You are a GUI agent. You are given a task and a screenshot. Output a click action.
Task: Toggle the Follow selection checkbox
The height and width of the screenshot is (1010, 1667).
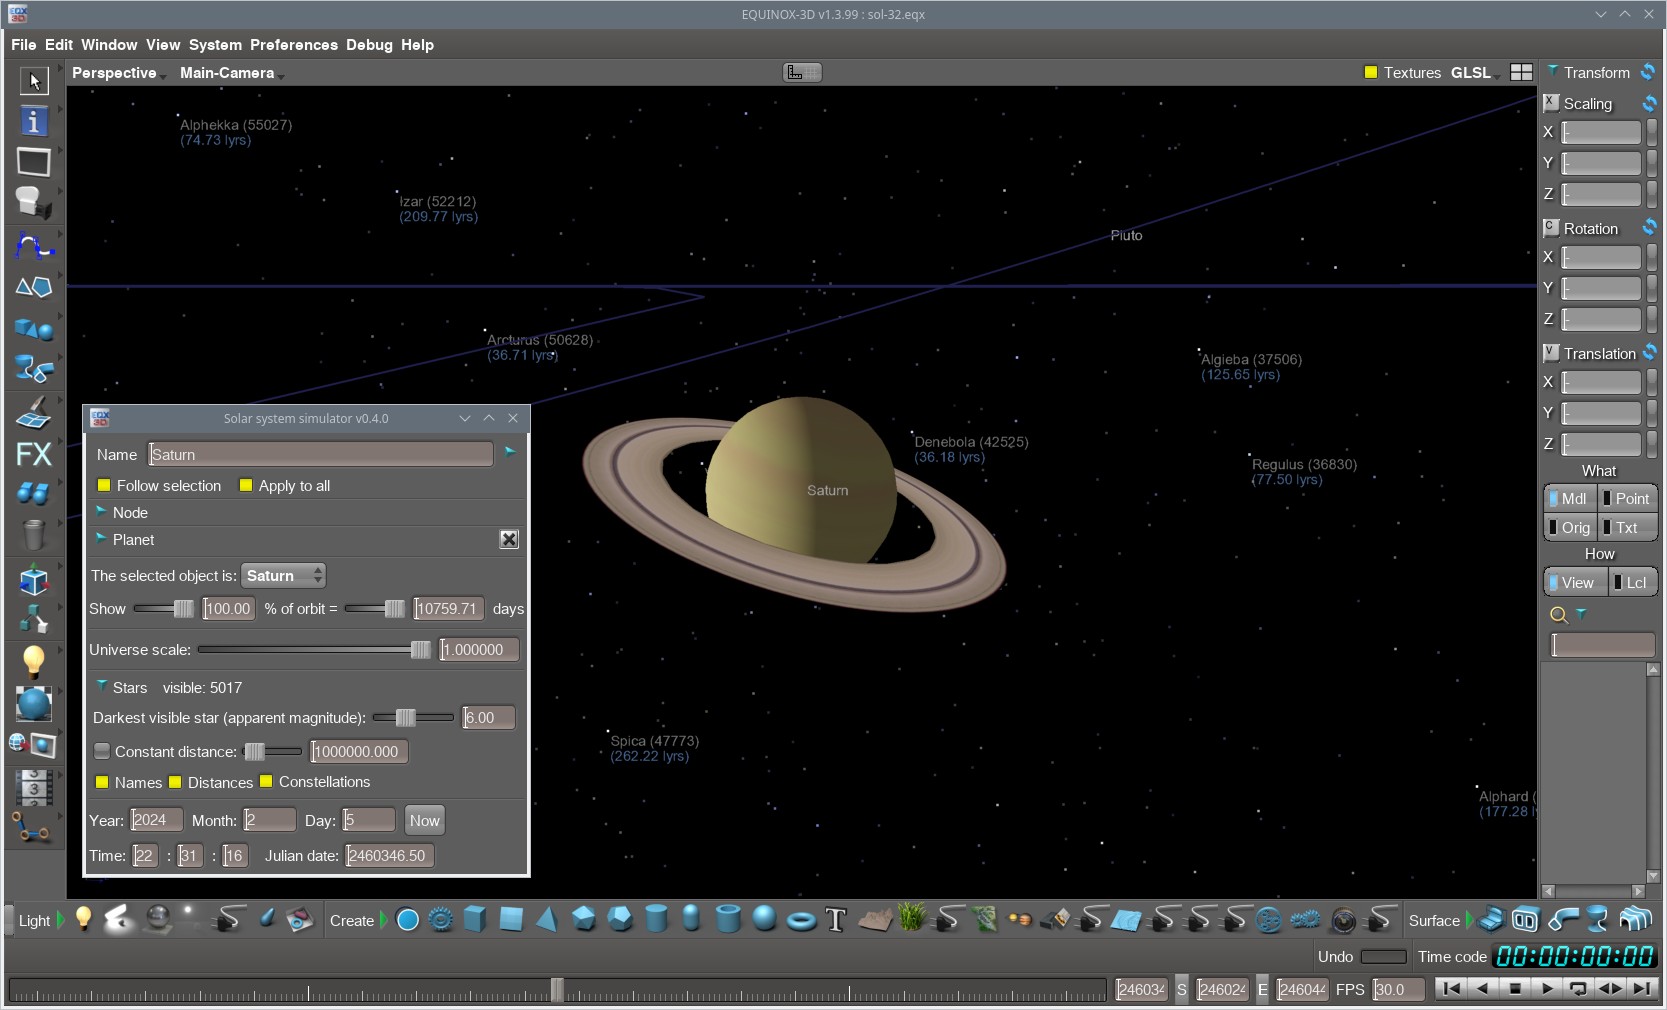[104, 486]
